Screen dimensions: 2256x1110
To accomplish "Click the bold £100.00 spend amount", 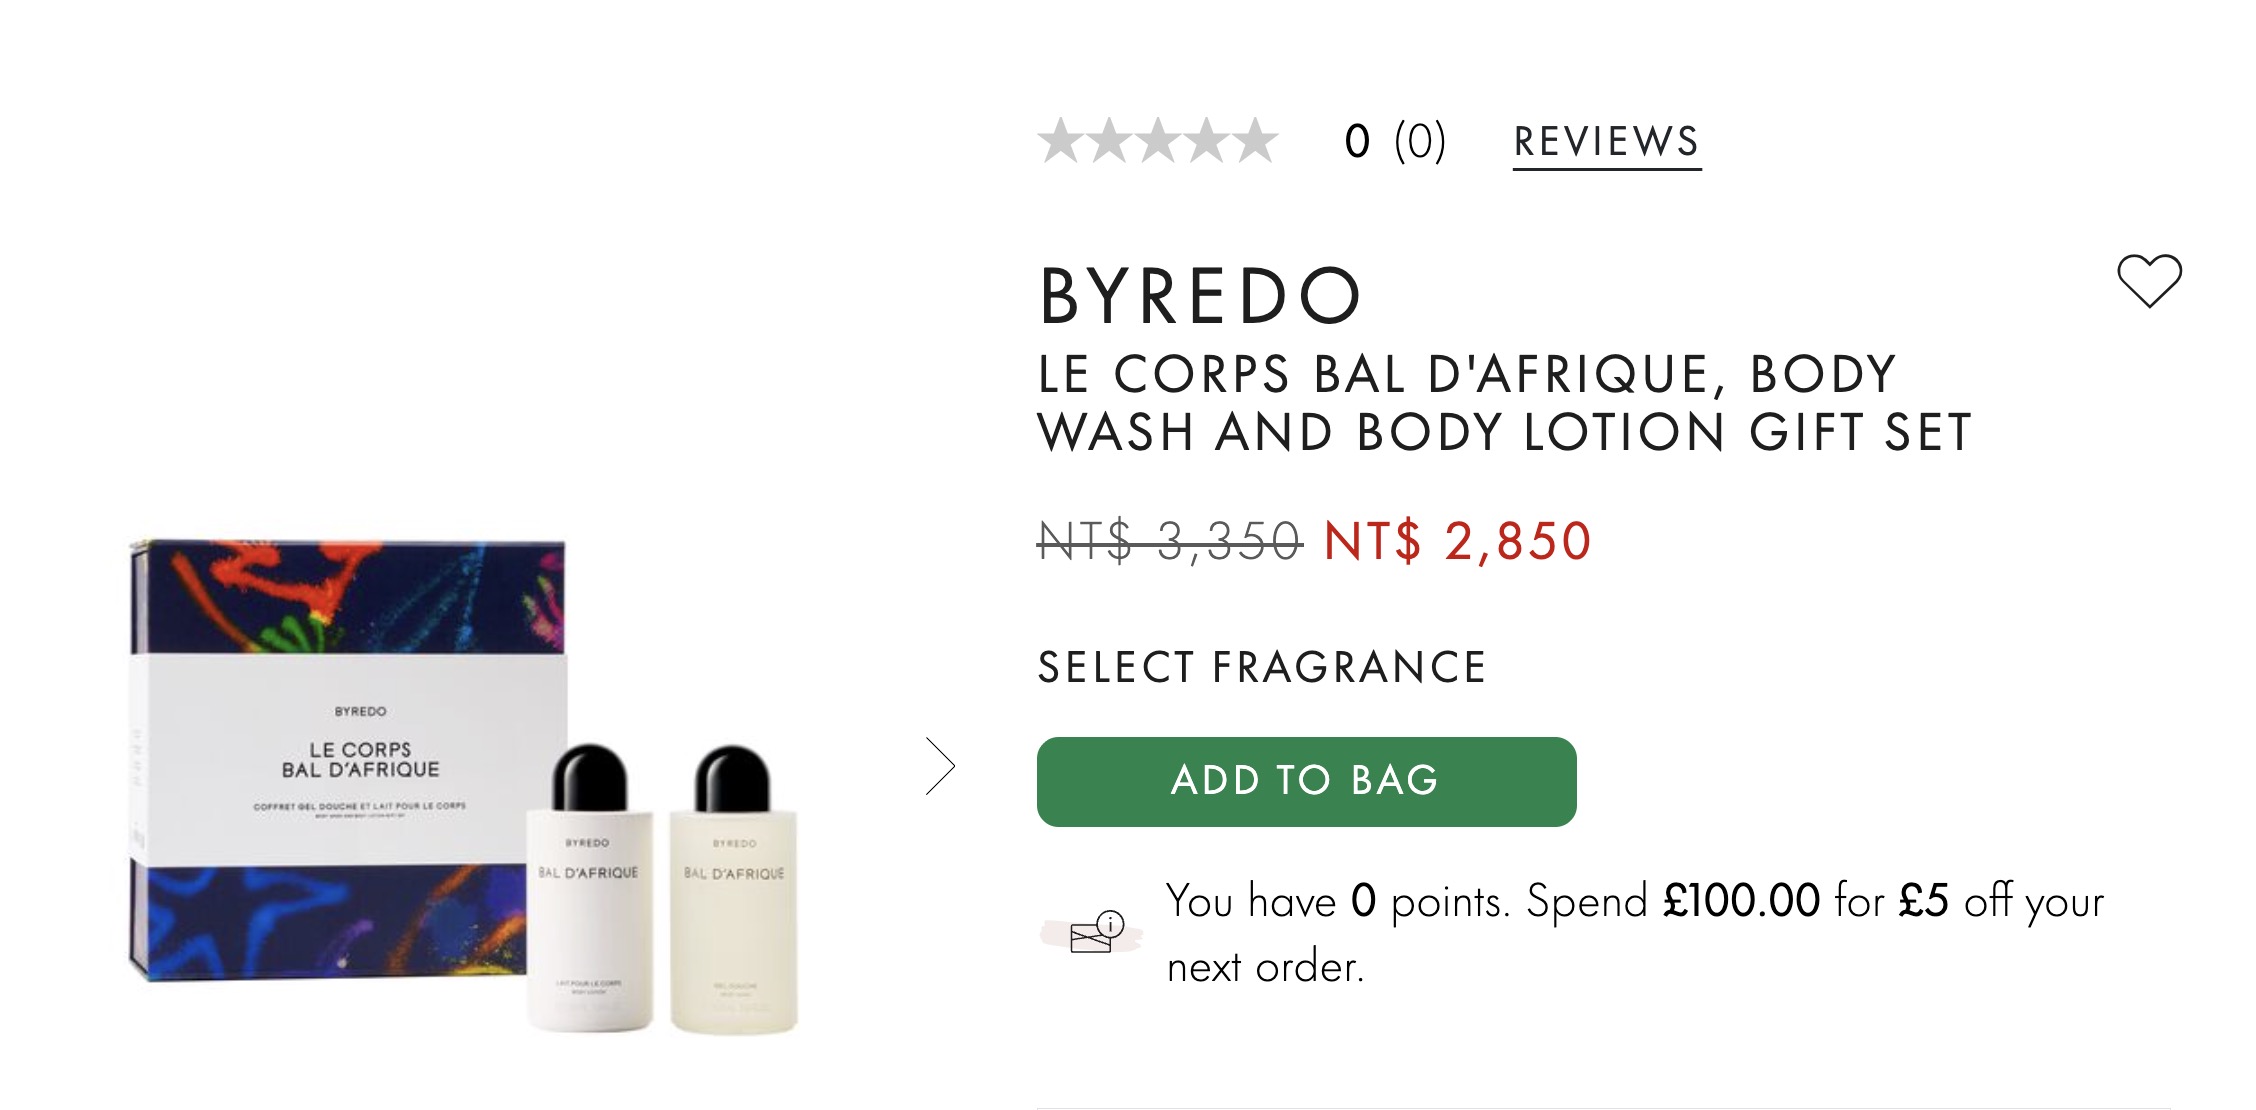I will coord(1740,901).
